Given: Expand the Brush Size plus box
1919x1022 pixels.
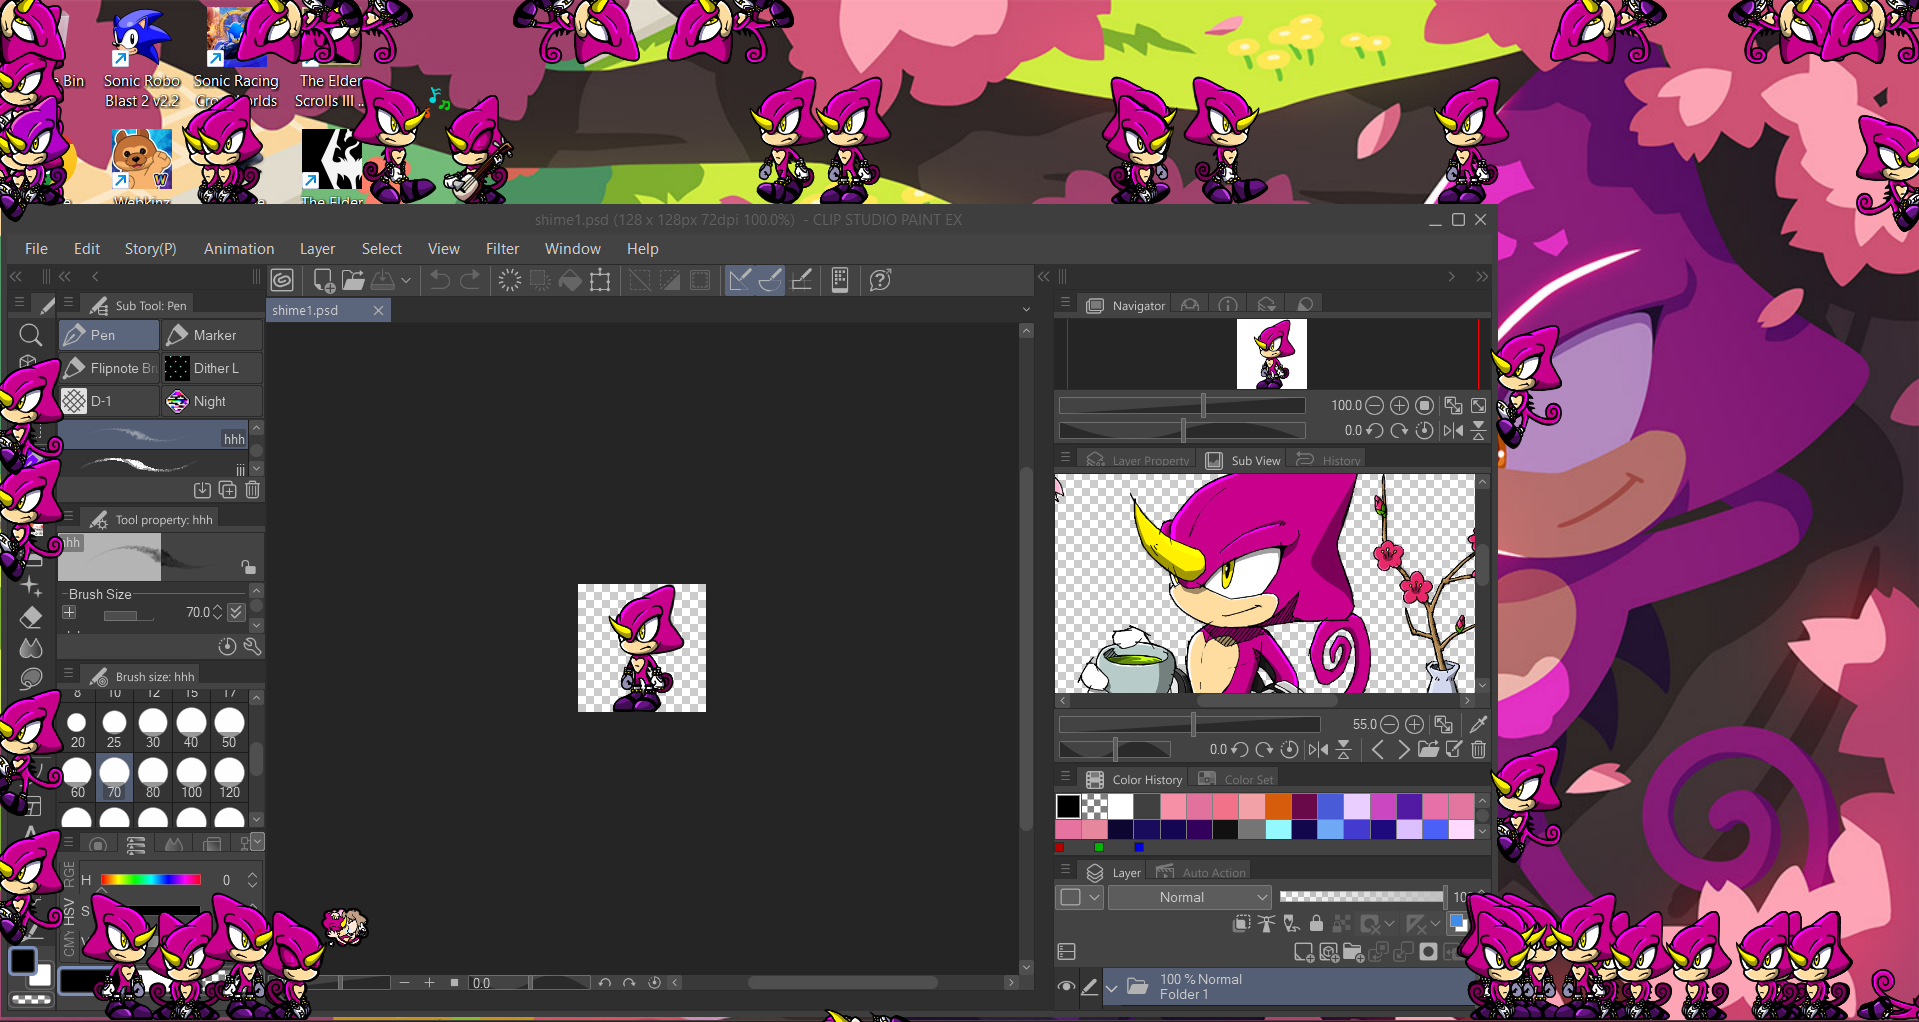Looking at the screenshot, I should (69, 612).
